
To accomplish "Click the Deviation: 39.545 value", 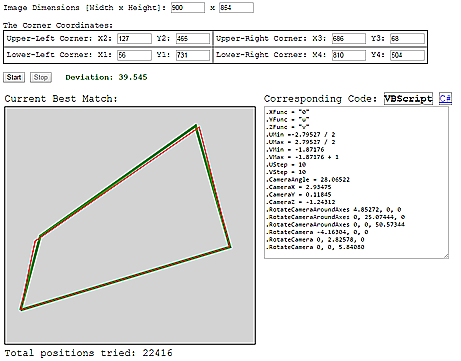I will point(106,77).
